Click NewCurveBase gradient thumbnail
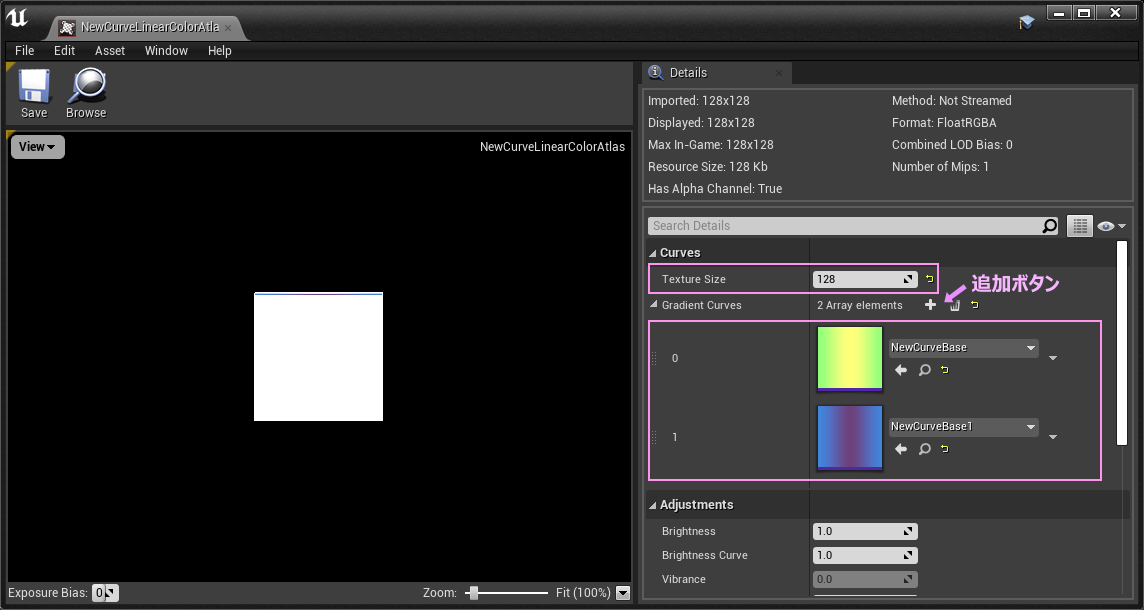This screenshot has height=610, width=1144. [850, 358]
